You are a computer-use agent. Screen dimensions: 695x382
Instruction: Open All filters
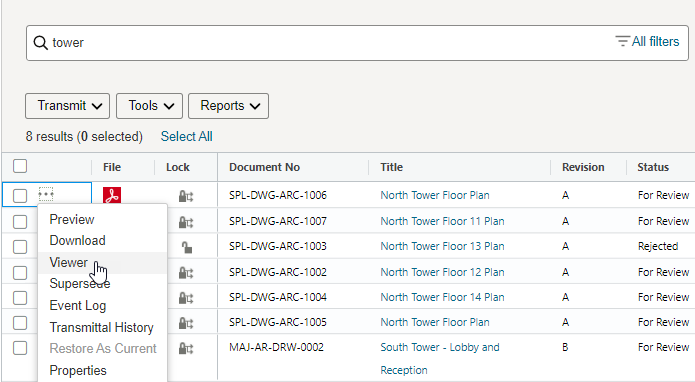coord(647,42)
